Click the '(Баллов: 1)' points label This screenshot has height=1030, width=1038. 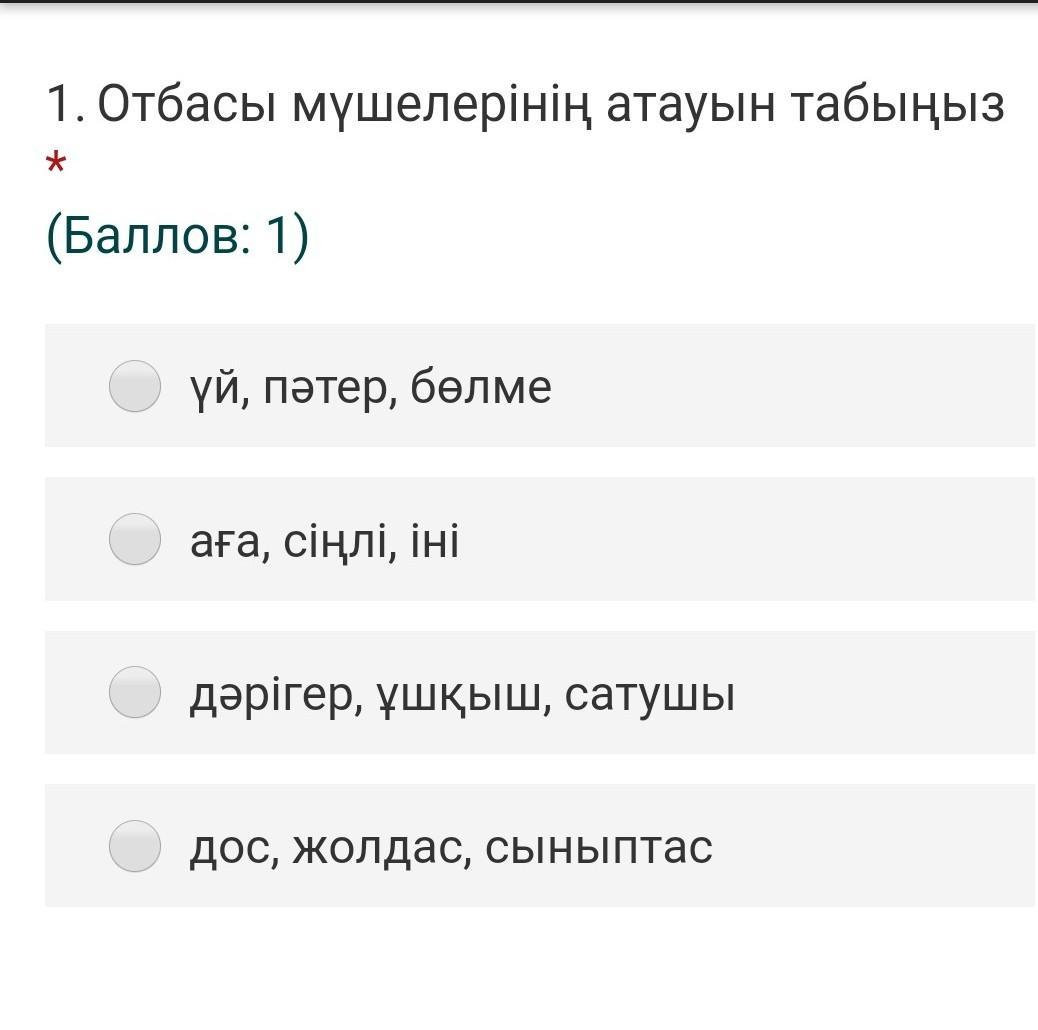(x=178, y=237)
